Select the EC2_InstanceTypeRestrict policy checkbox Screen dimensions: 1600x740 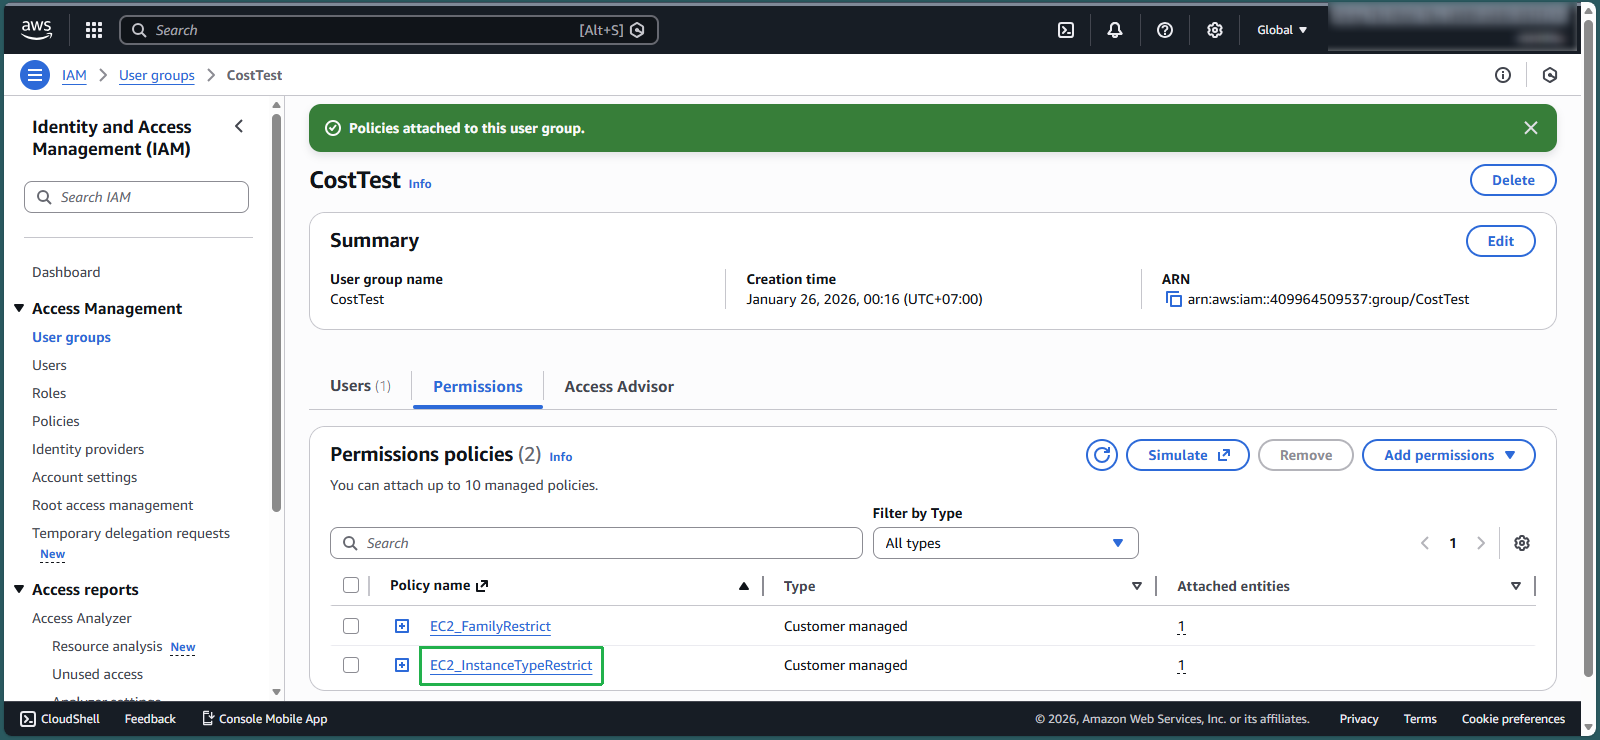point(351,665)
